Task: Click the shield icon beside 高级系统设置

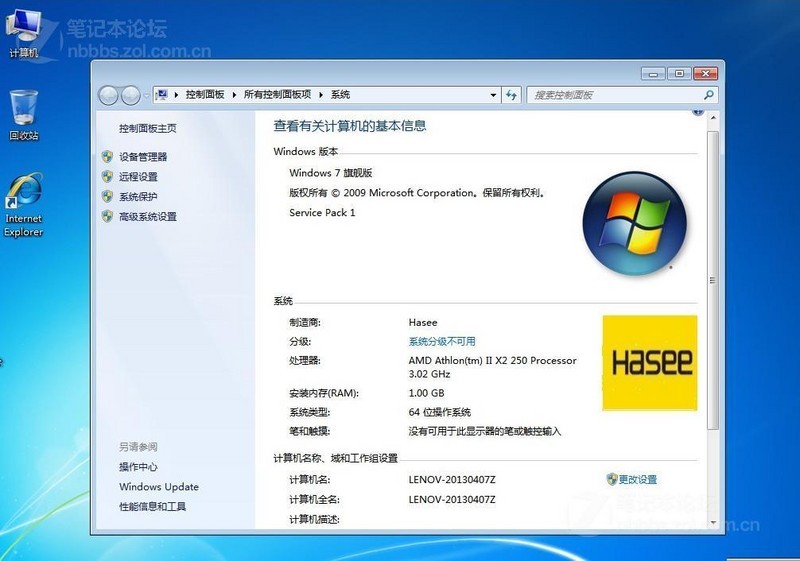Action: pos(107,216)
